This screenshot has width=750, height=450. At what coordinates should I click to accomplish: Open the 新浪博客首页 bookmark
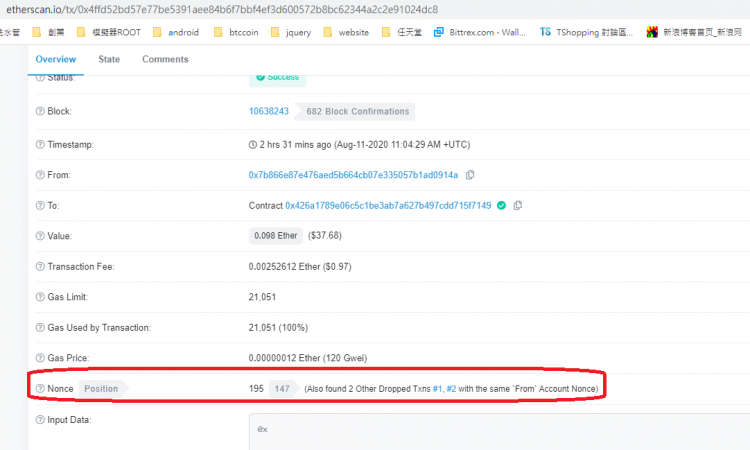pyautogui.click(x=694, y=32)
